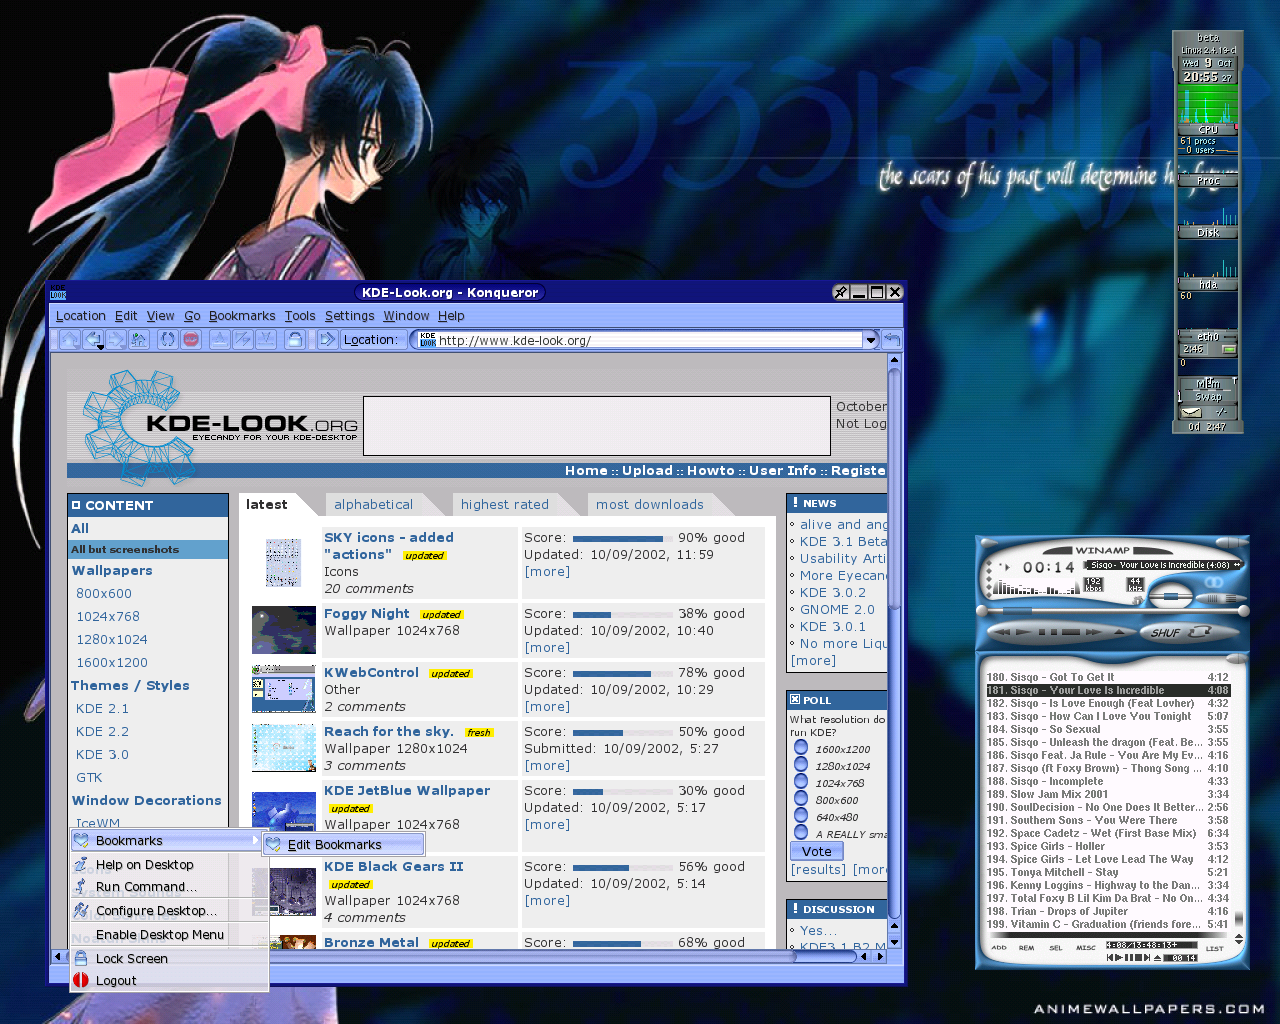This screenshot has height=1024, width=1280.
Task: Stop playback in Winamp main window
Action: (x=1071, y=632)
